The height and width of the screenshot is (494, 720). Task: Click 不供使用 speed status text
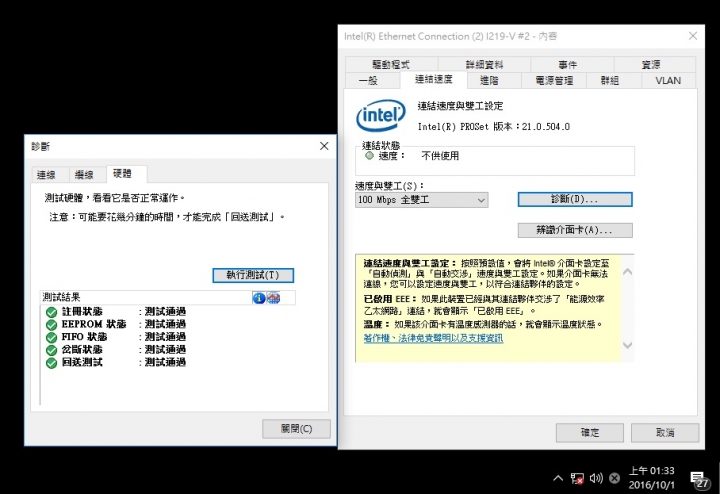click(440, 156)
